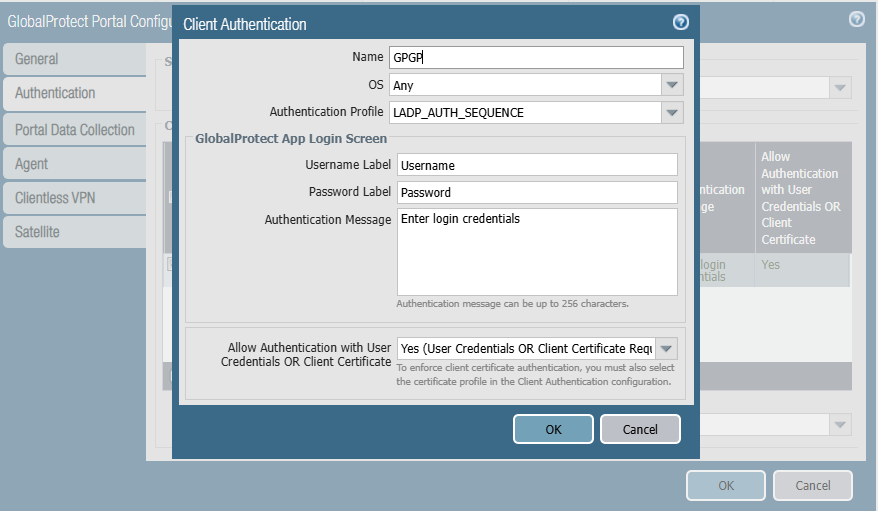Open the Satellite tab

tap(74, 232)
